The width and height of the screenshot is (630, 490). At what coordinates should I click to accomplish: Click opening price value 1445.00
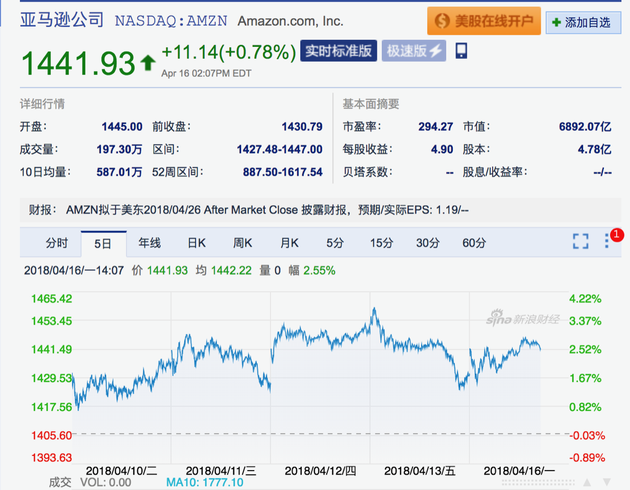coord(122,127)
